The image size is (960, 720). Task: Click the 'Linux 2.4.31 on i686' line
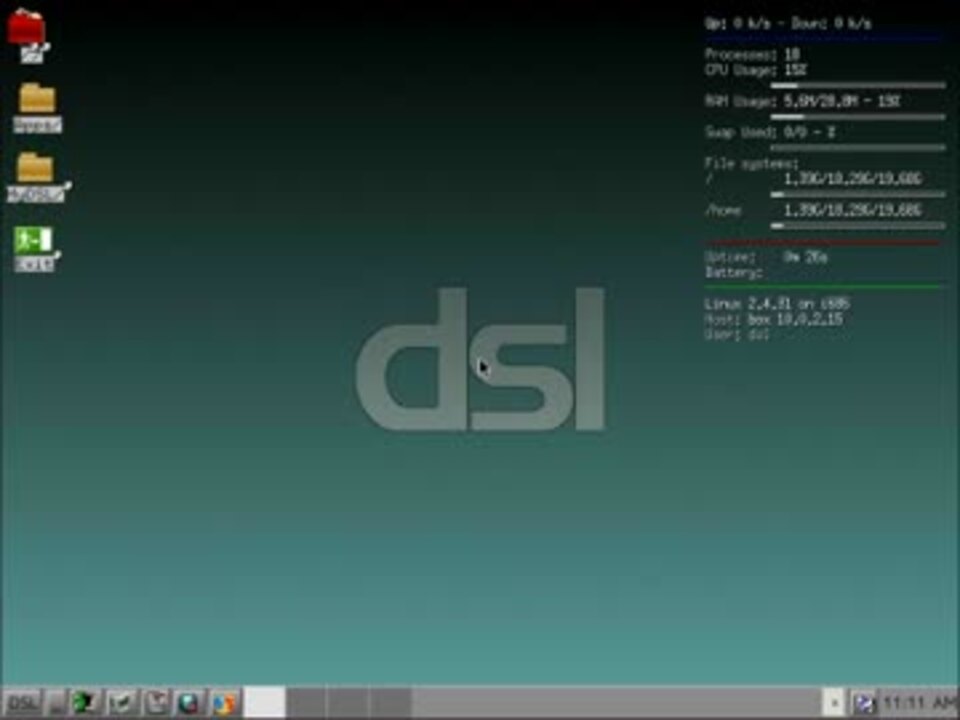click(778, 304)
